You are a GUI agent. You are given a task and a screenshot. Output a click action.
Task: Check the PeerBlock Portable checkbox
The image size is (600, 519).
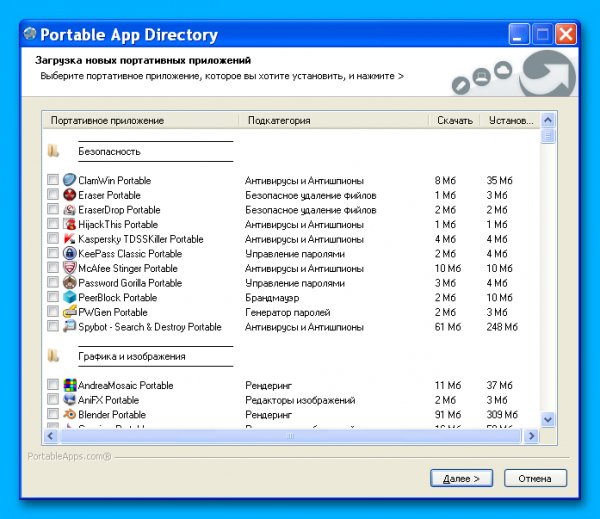[x=53, y=297]
